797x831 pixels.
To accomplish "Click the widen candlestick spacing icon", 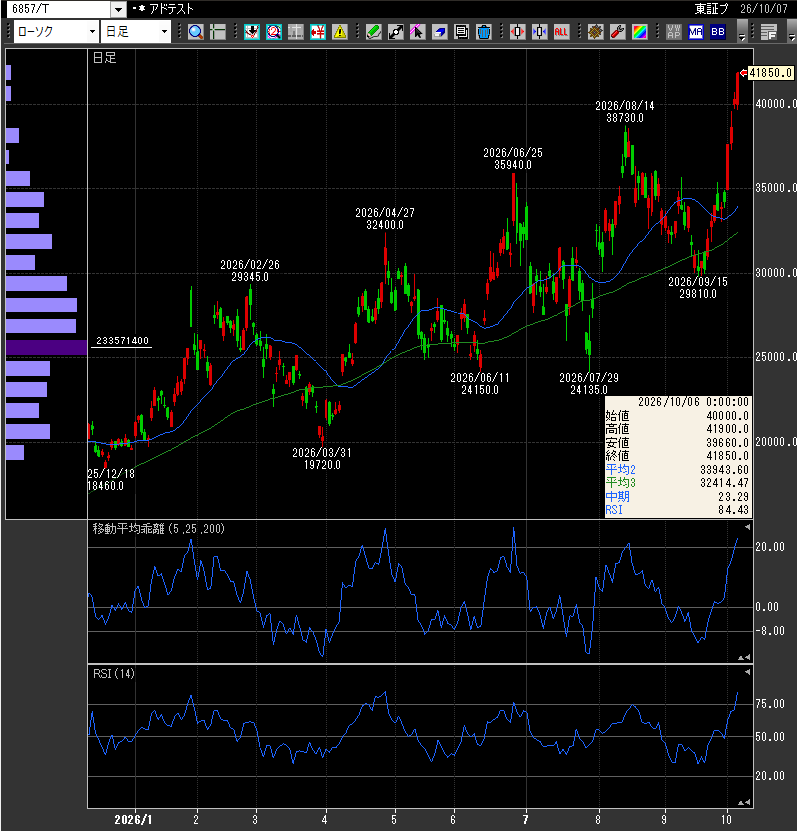I will click(517, 32).
